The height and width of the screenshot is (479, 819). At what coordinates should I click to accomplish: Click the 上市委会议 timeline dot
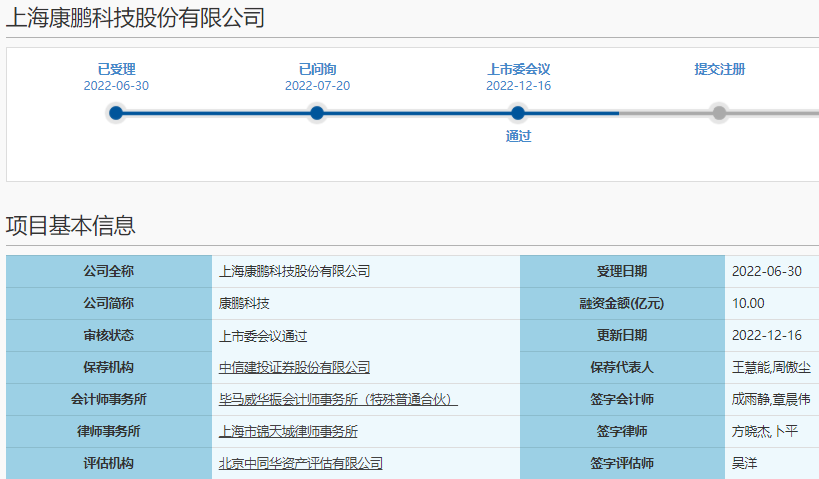coord(518,113)
